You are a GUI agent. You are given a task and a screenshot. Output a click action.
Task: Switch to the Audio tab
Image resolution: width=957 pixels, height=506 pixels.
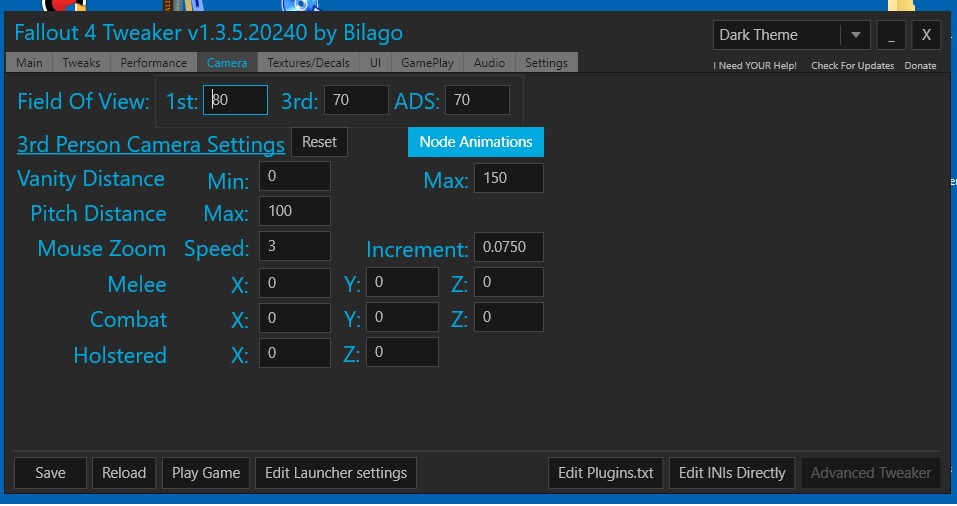point(489,63)
